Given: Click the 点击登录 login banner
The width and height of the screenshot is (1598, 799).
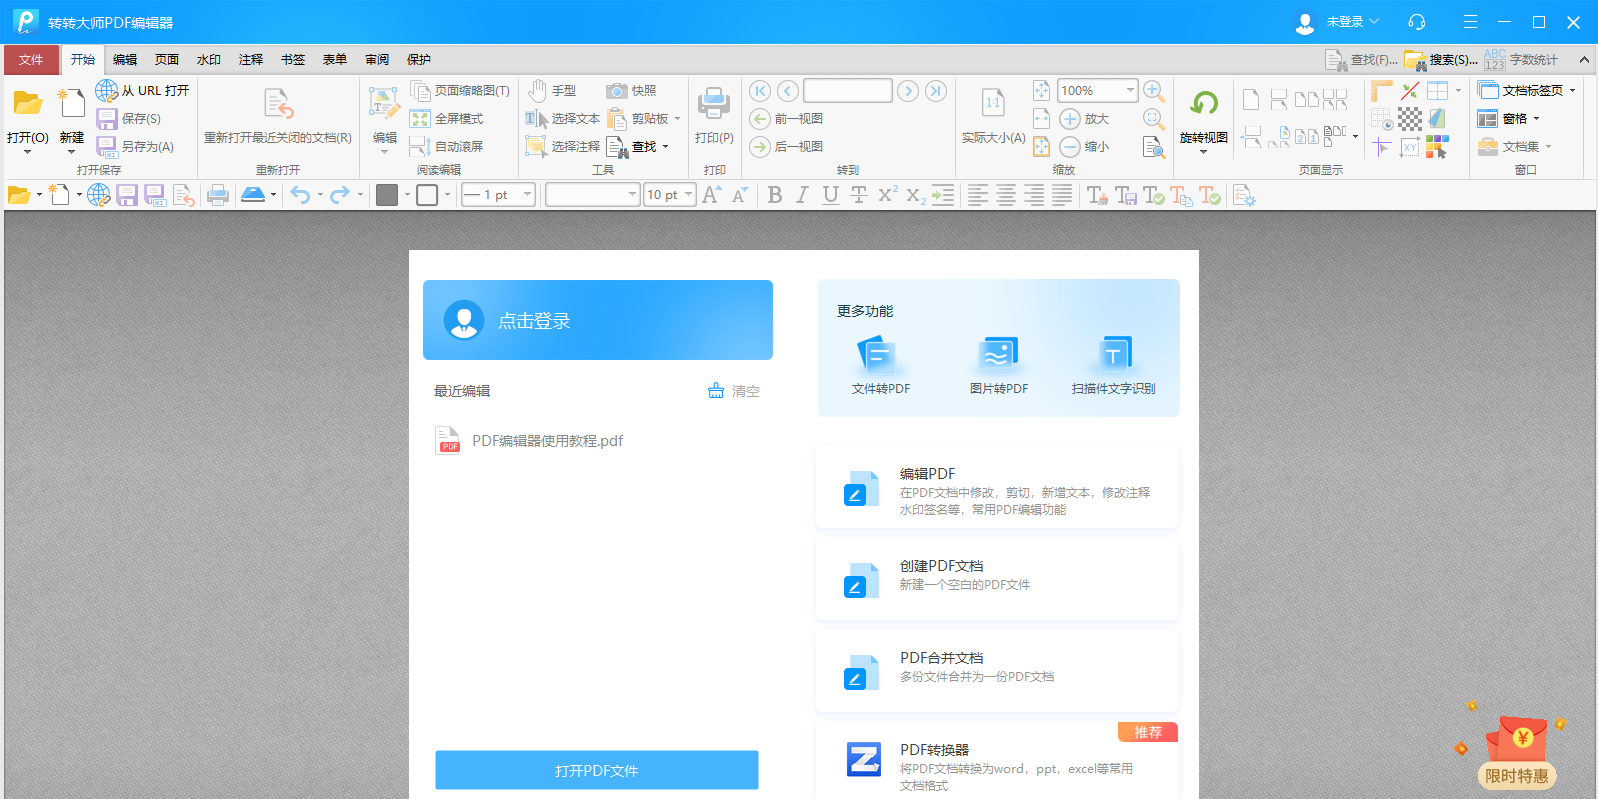Looking at the screenshot, I should 598,320.
